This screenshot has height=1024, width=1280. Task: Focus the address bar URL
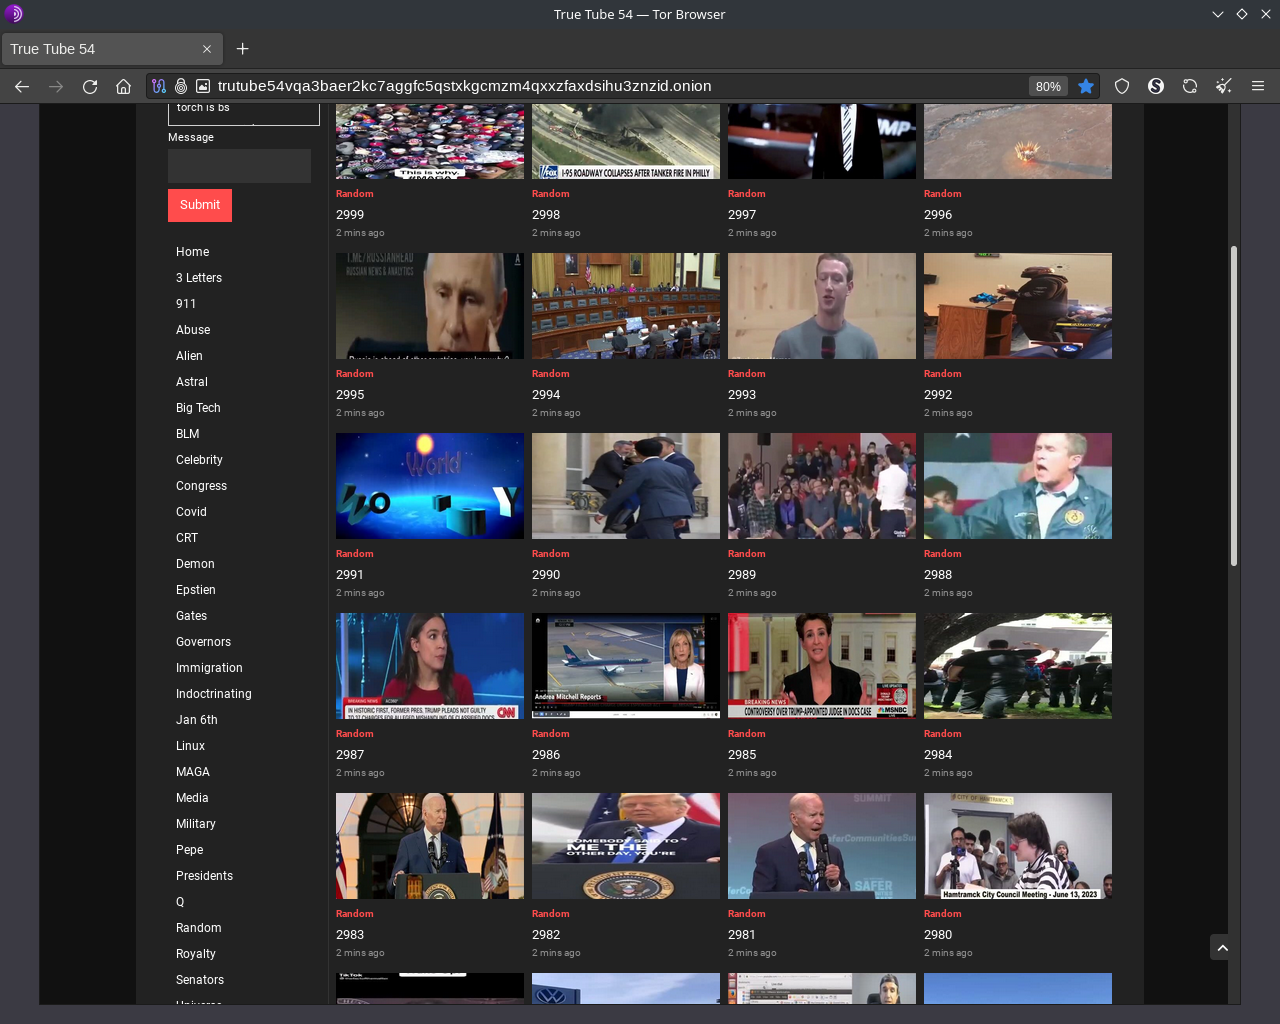point(465,86)
